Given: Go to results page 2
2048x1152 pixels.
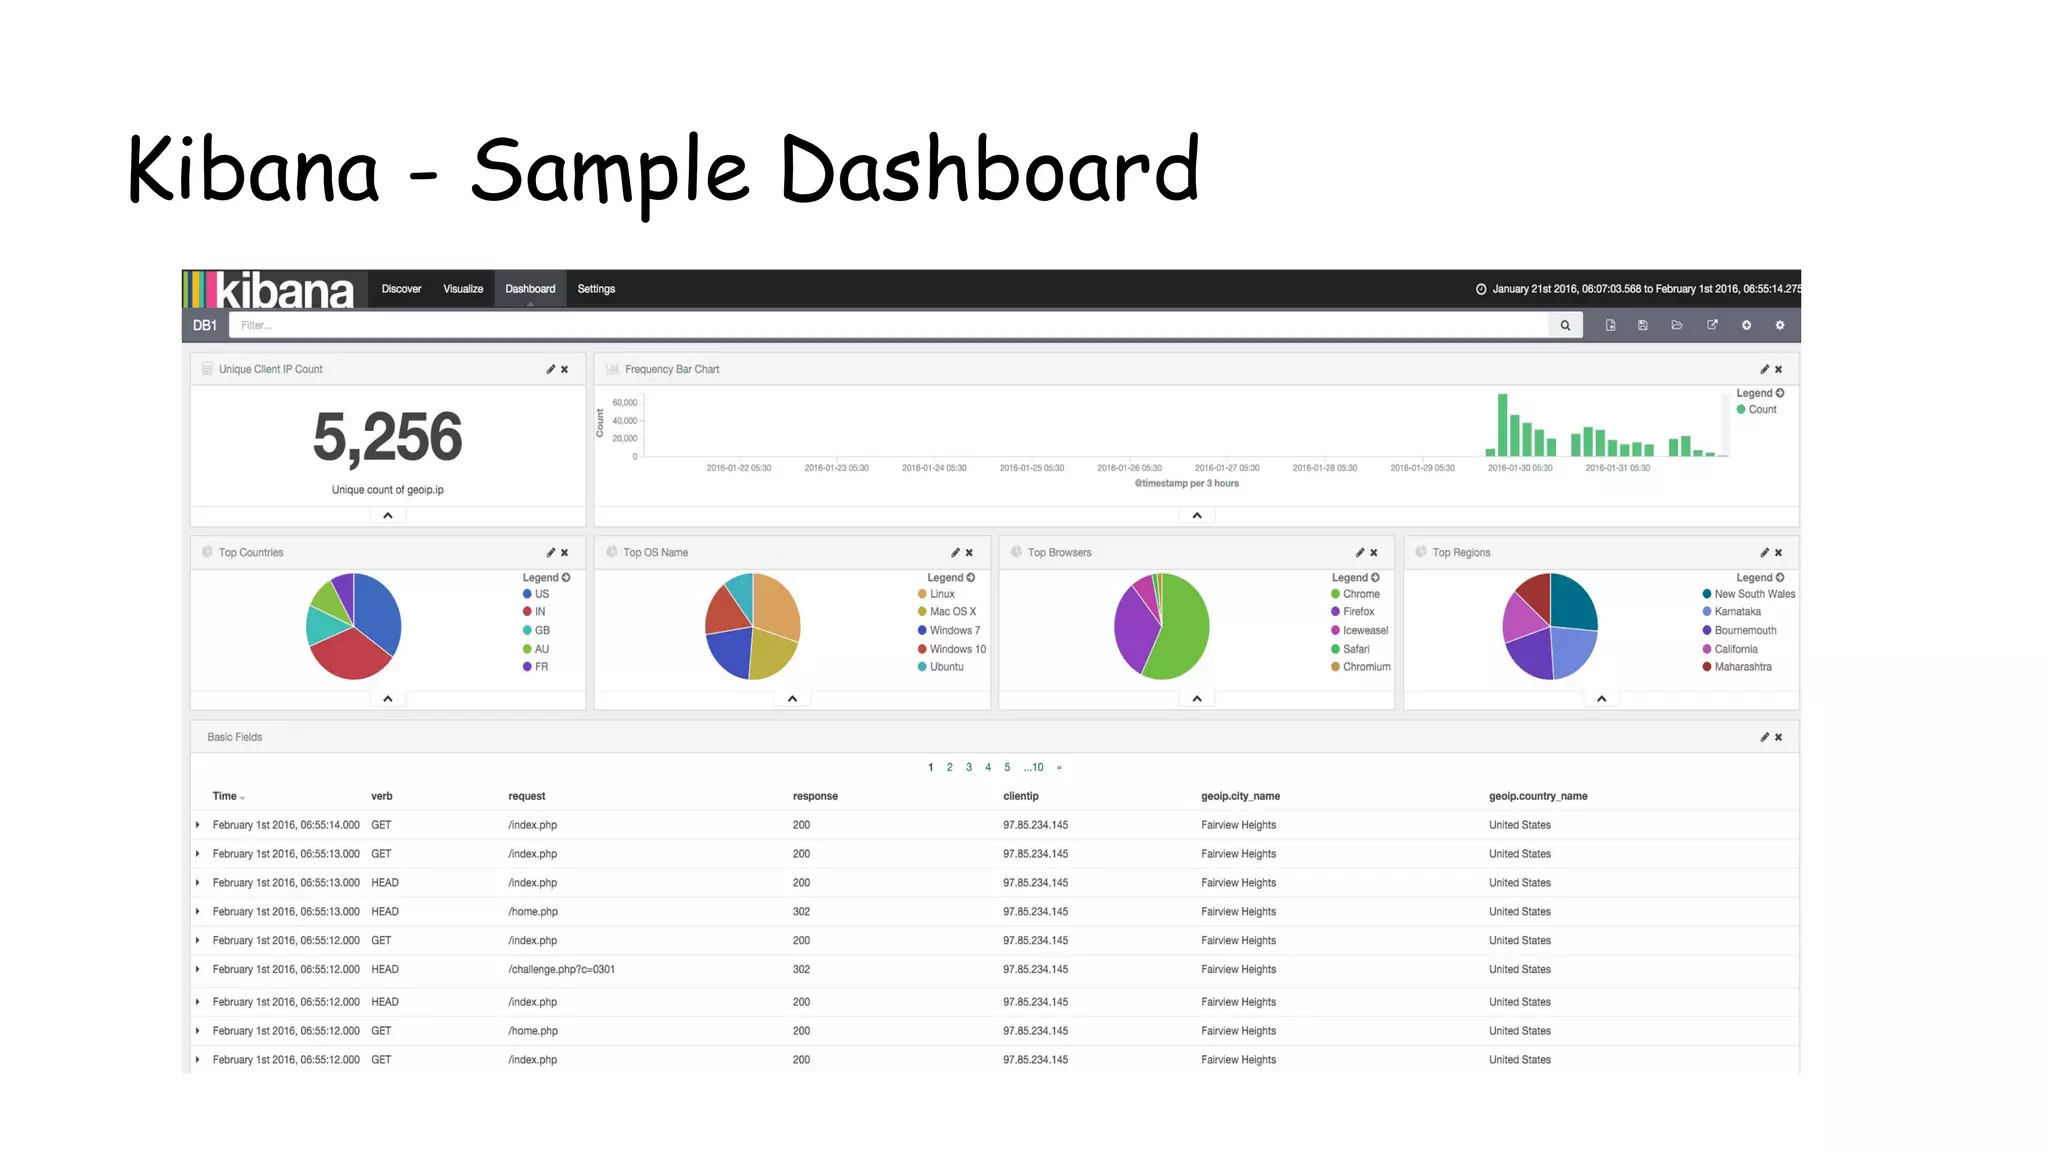Looking at the screenshot, I should 950,768.
